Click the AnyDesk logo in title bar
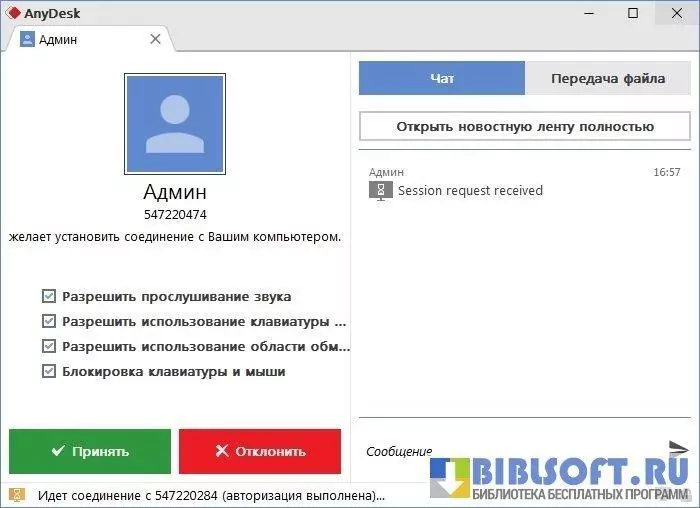This screenshot has width=700, height=508. (x=14, y=13)
